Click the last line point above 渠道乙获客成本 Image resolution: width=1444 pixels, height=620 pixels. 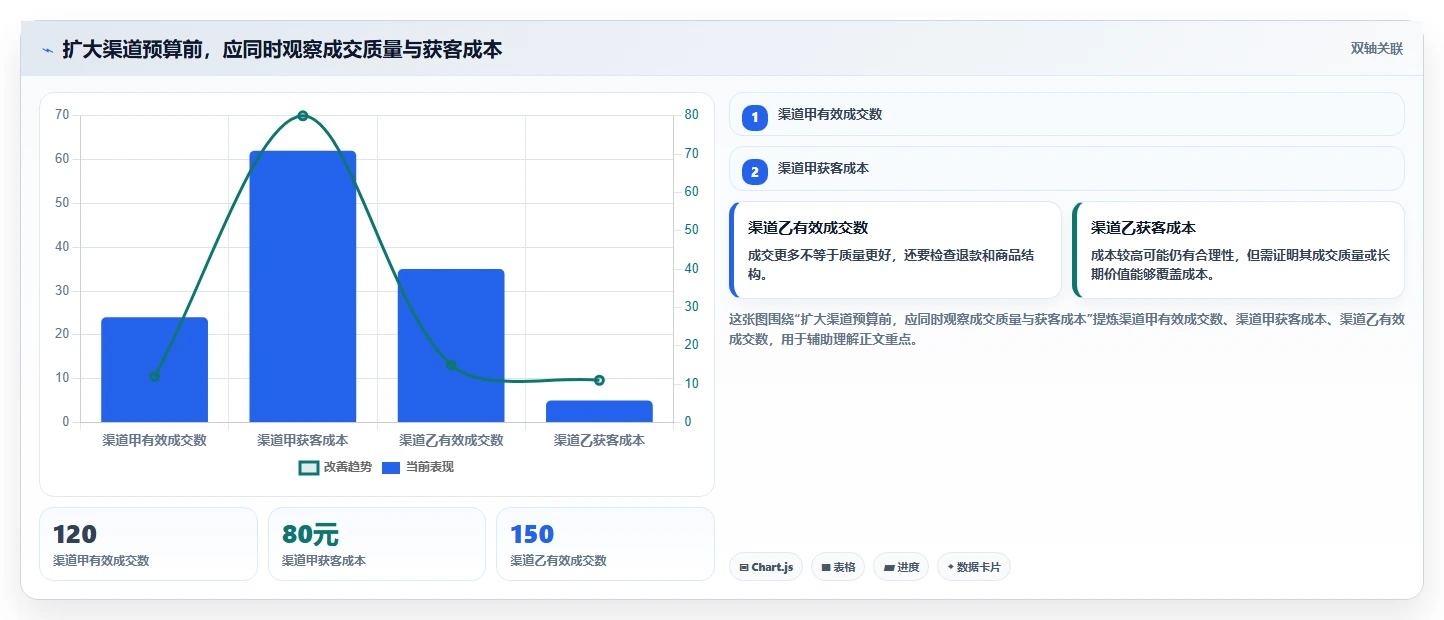coord(599,380)
